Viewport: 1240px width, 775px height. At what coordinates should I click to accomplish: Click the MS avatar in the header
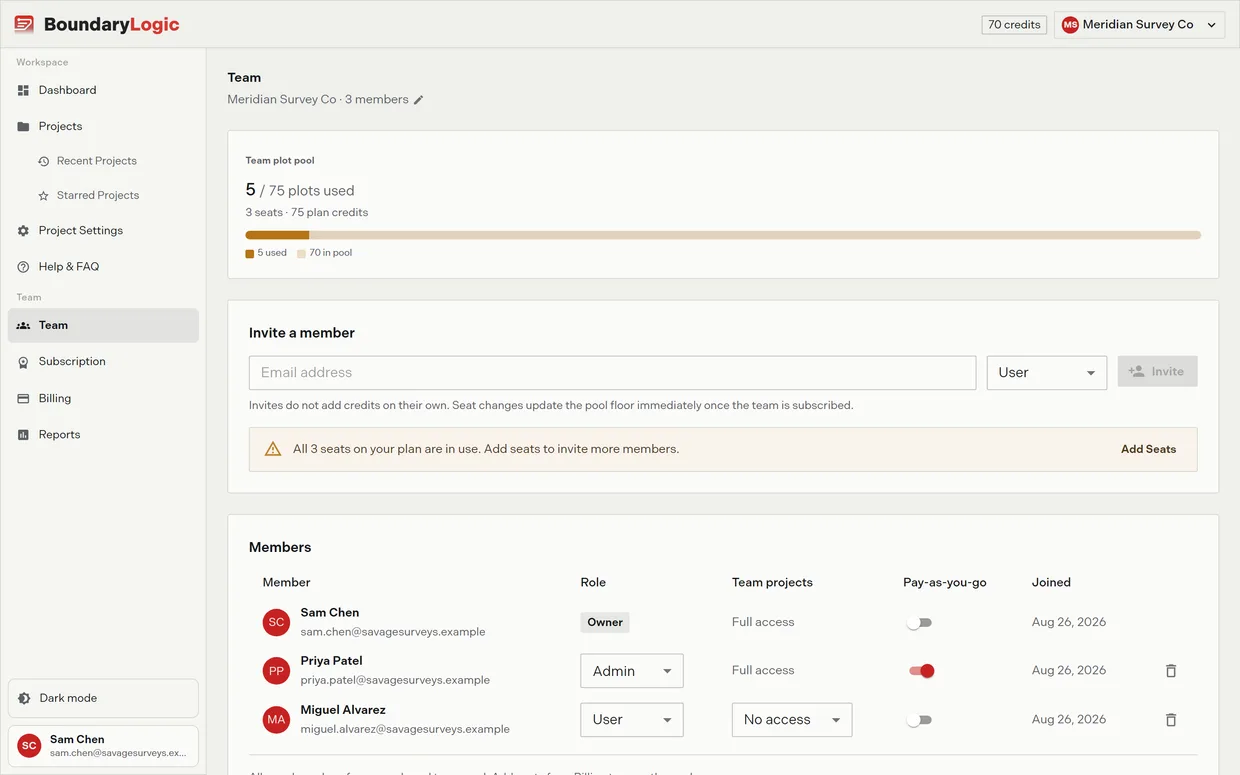point(1070,25)
